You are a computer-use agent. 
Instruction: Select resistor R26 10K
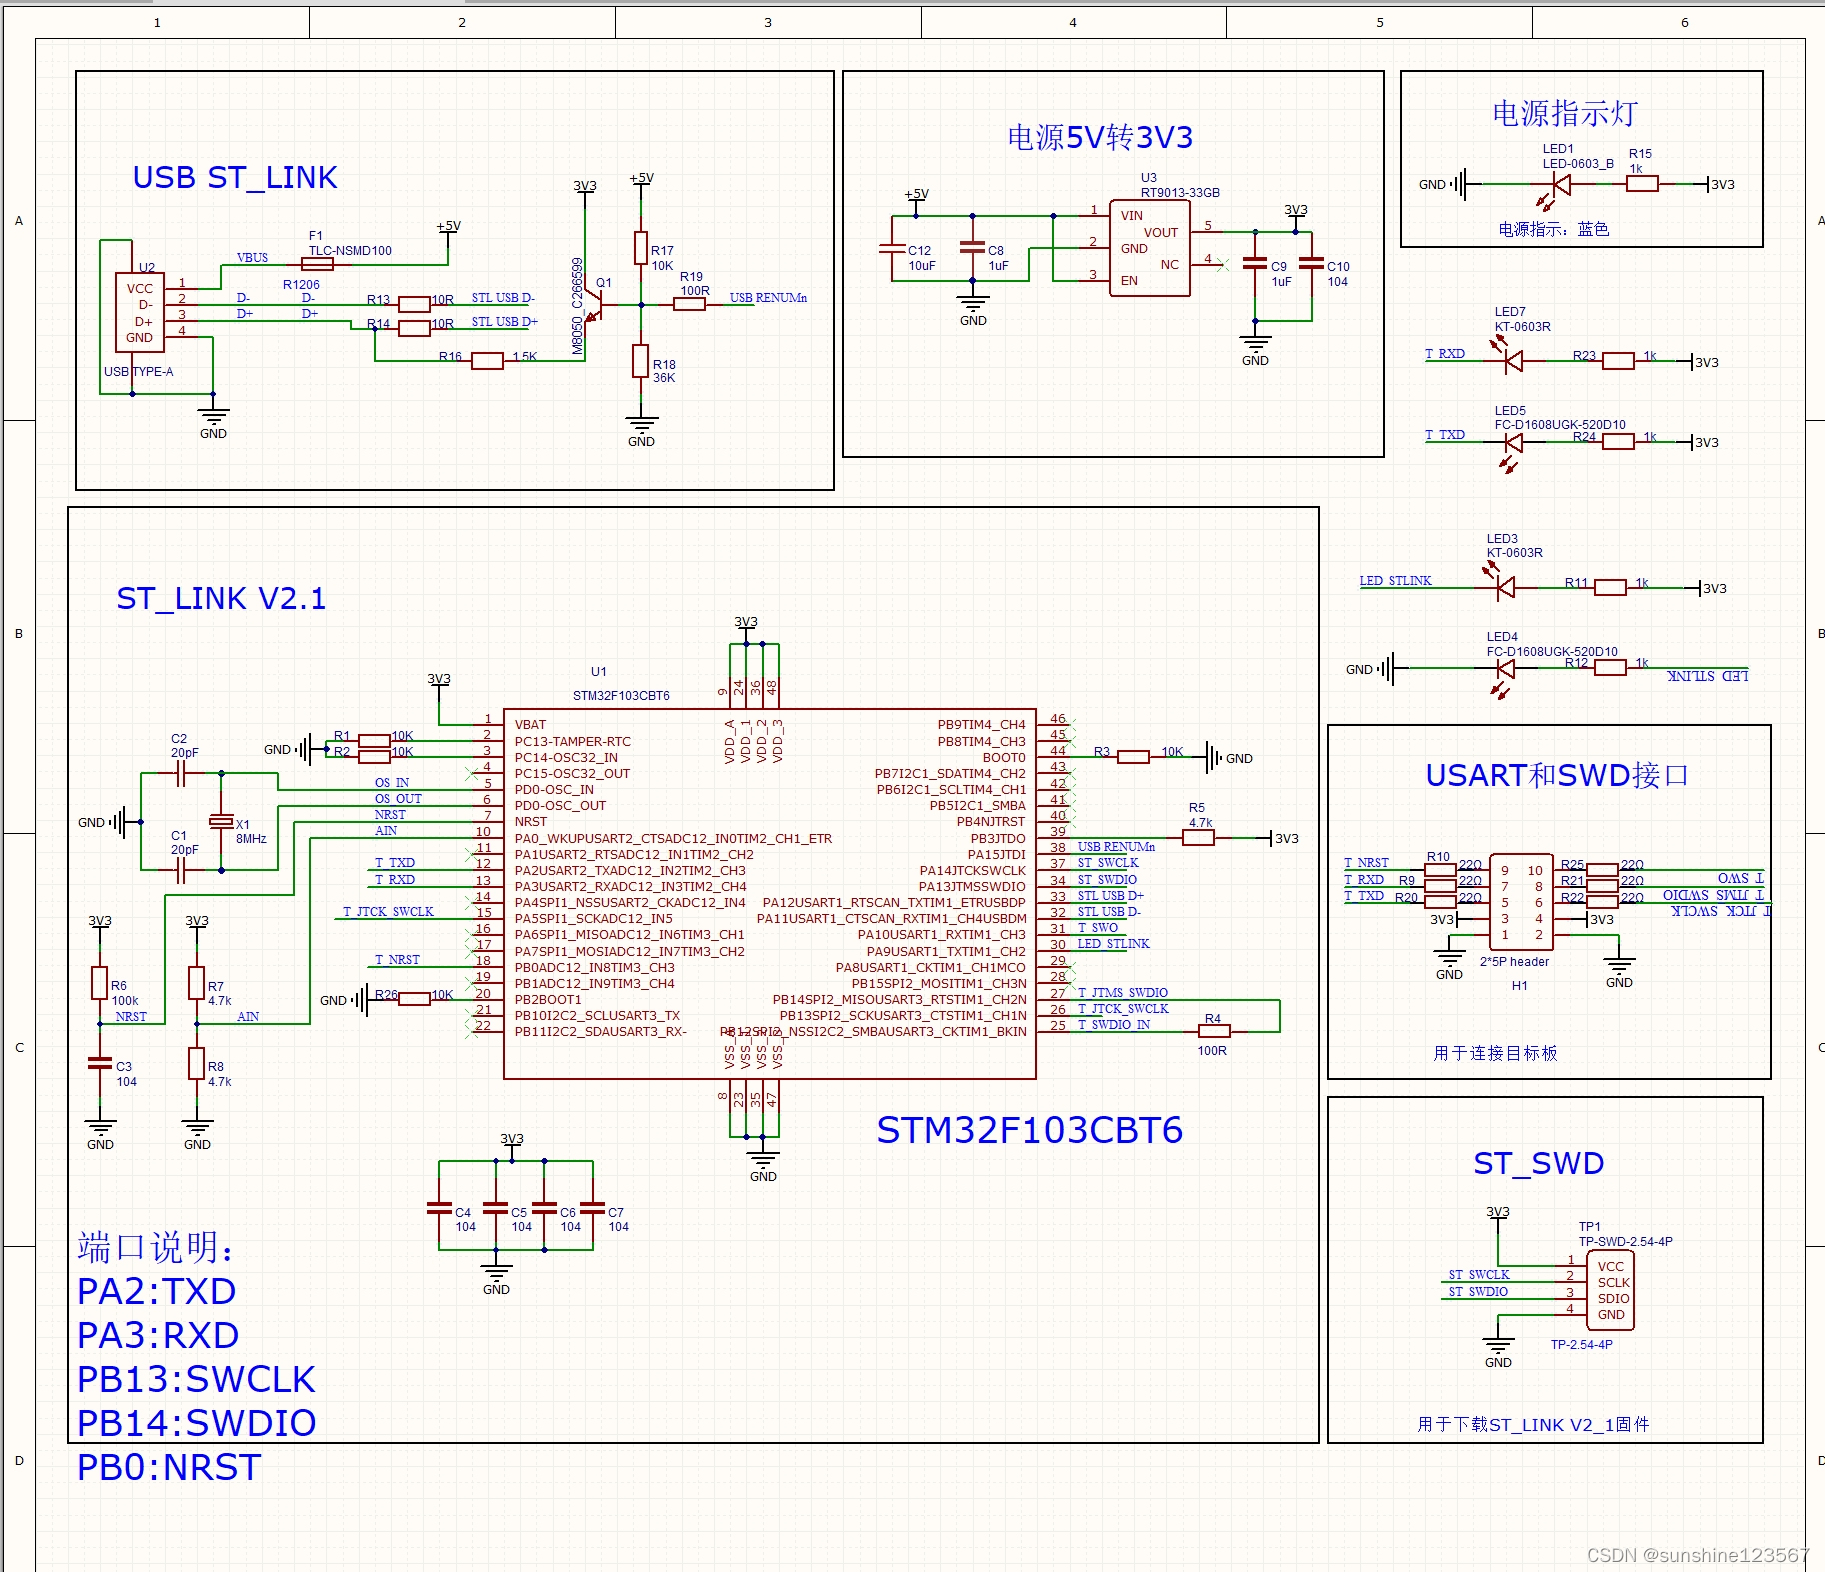click(x=414, y=999)
